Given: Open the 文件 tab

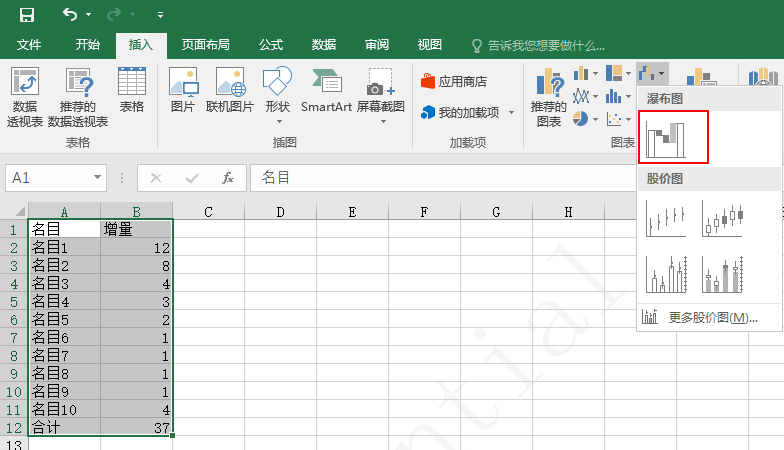Looking at the screenshot, I should point(28,45).
